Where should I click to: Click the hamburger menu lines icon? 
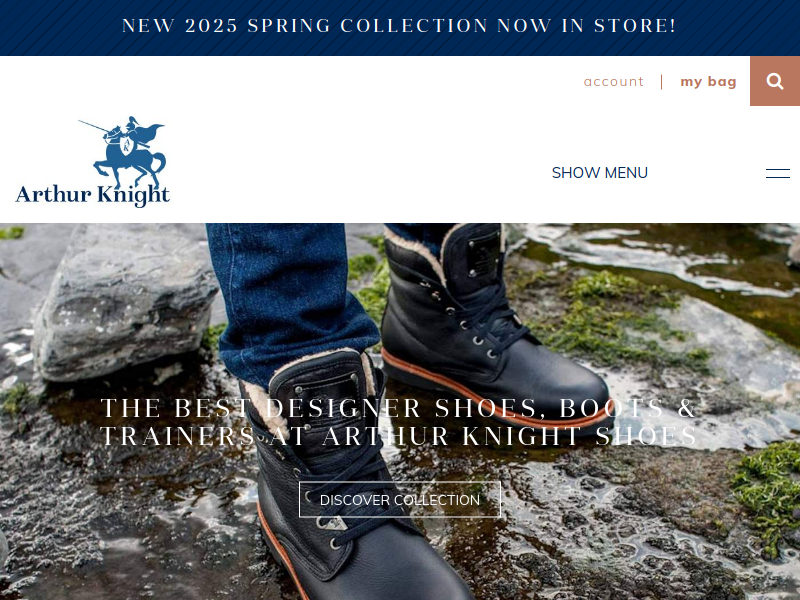click(x=778, y=173)
